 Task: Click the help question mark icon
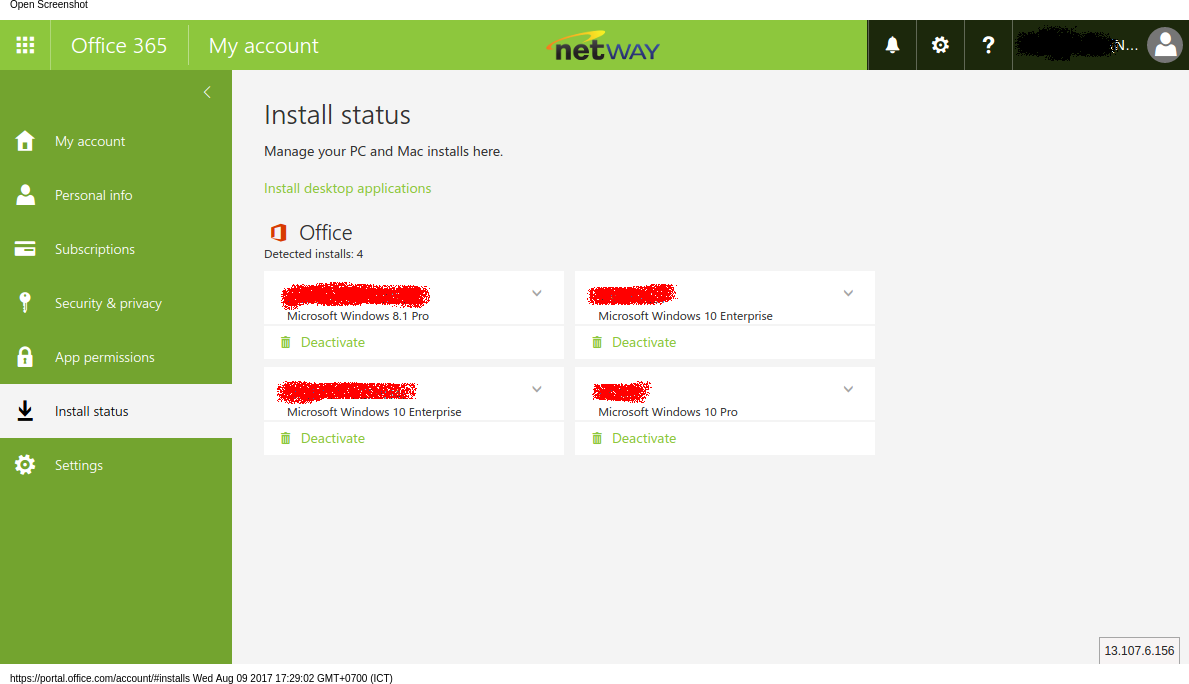coord(988,45)
